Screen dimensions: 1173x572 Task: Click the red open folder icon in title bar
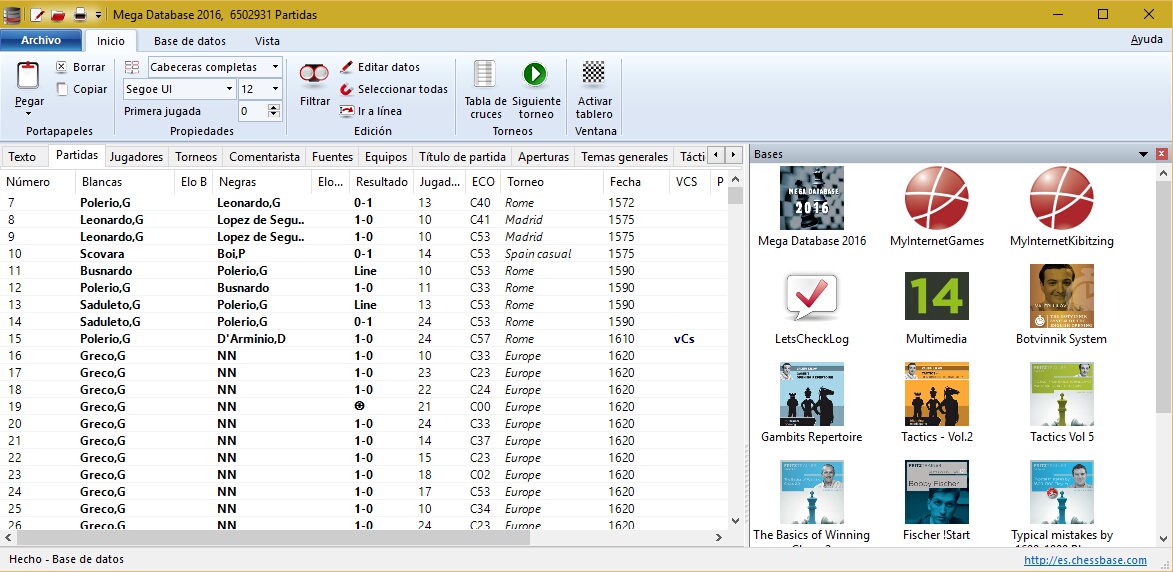coord(58,14)
